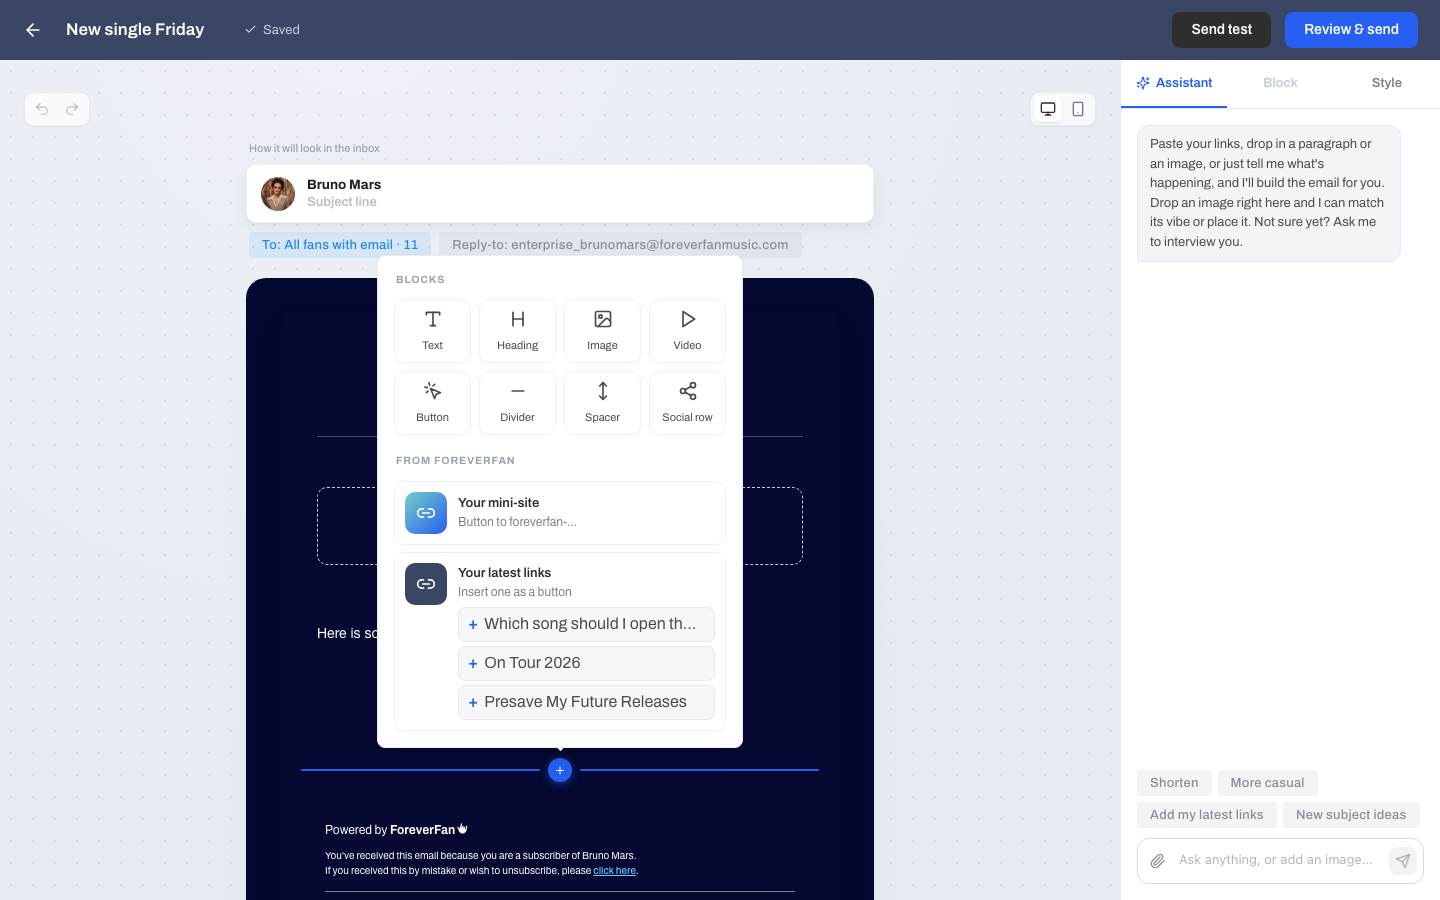Insert a Button block
1440x900 pixels.
(x=432, y=403)
